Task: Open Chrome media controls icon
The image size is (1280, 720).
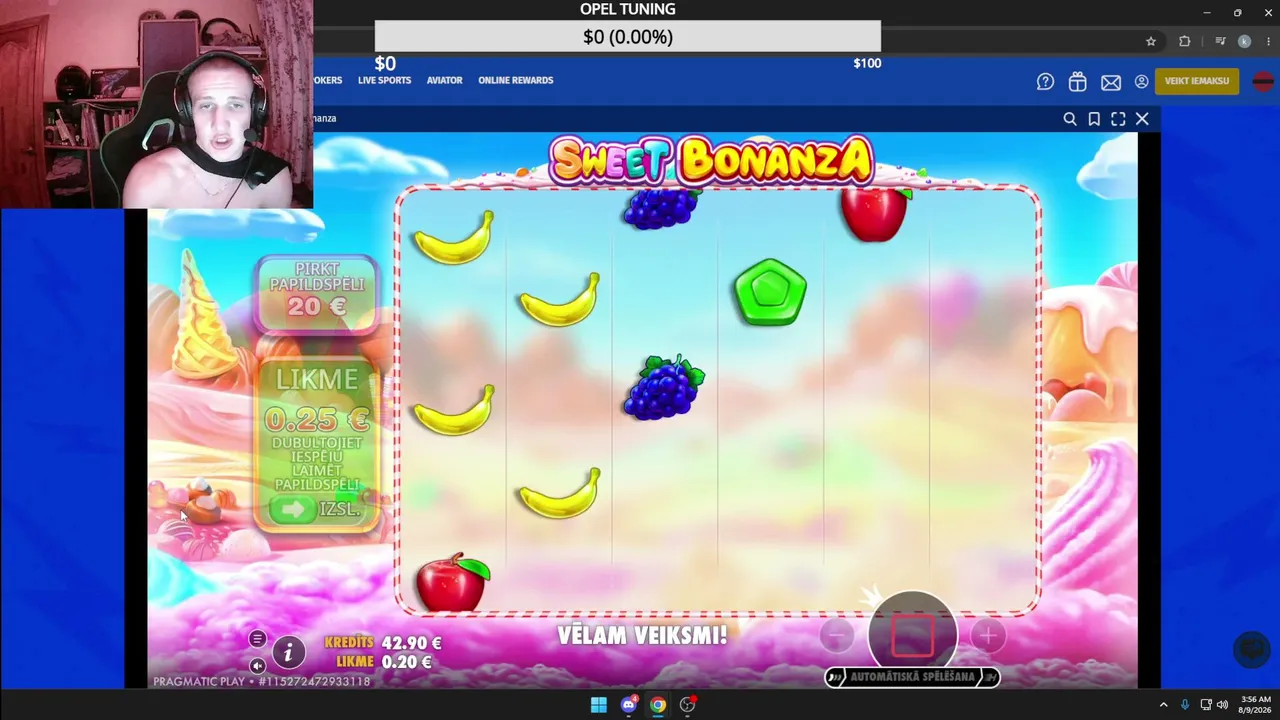Action: tap(1221, 41)
